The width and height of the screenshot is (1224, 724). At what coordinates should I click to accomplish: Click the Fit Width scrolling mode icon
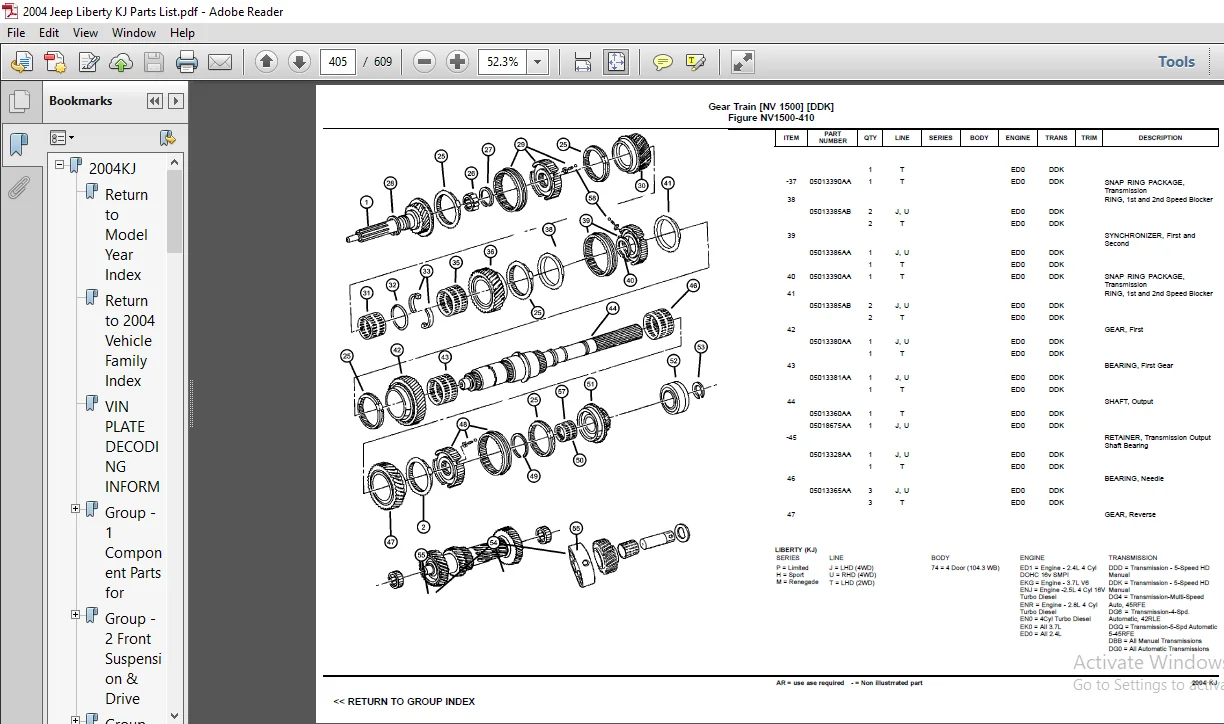(583, 62)
